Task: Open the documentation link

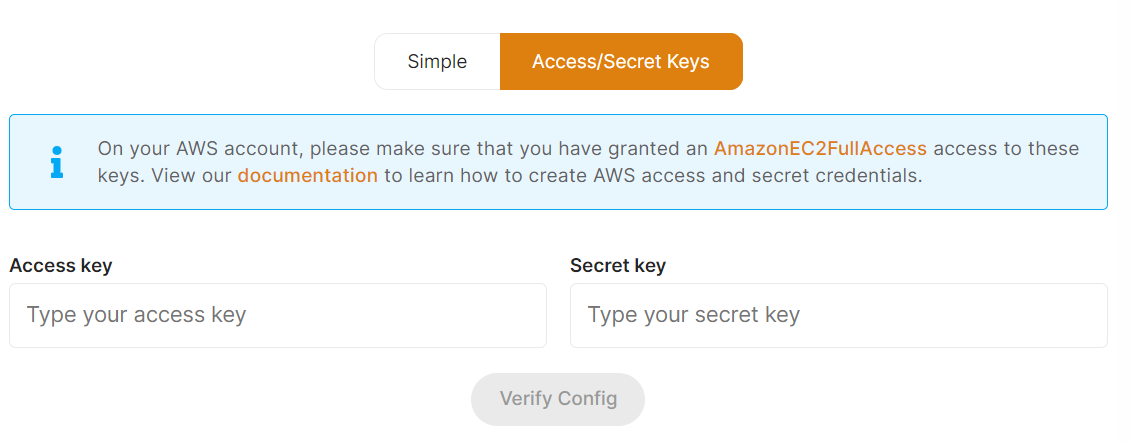Action: coord(307,176)
